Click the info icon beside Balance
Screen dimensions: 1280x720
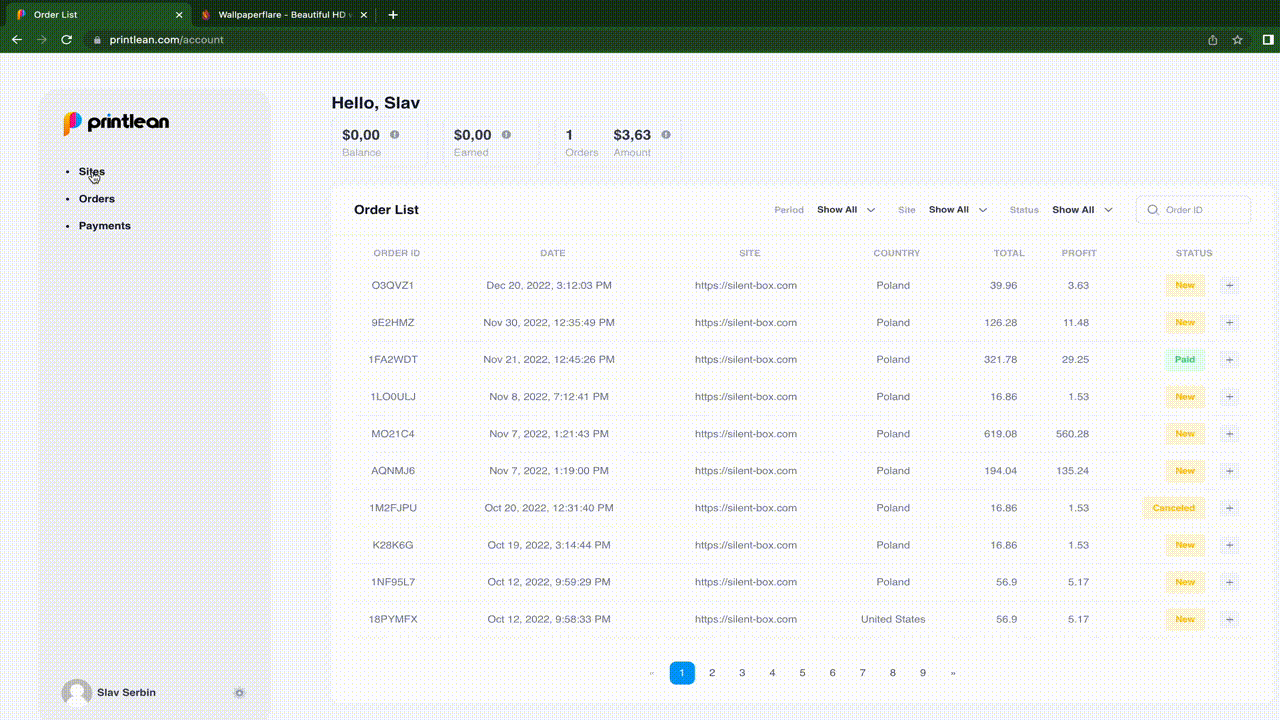click(x=394, y=135)
